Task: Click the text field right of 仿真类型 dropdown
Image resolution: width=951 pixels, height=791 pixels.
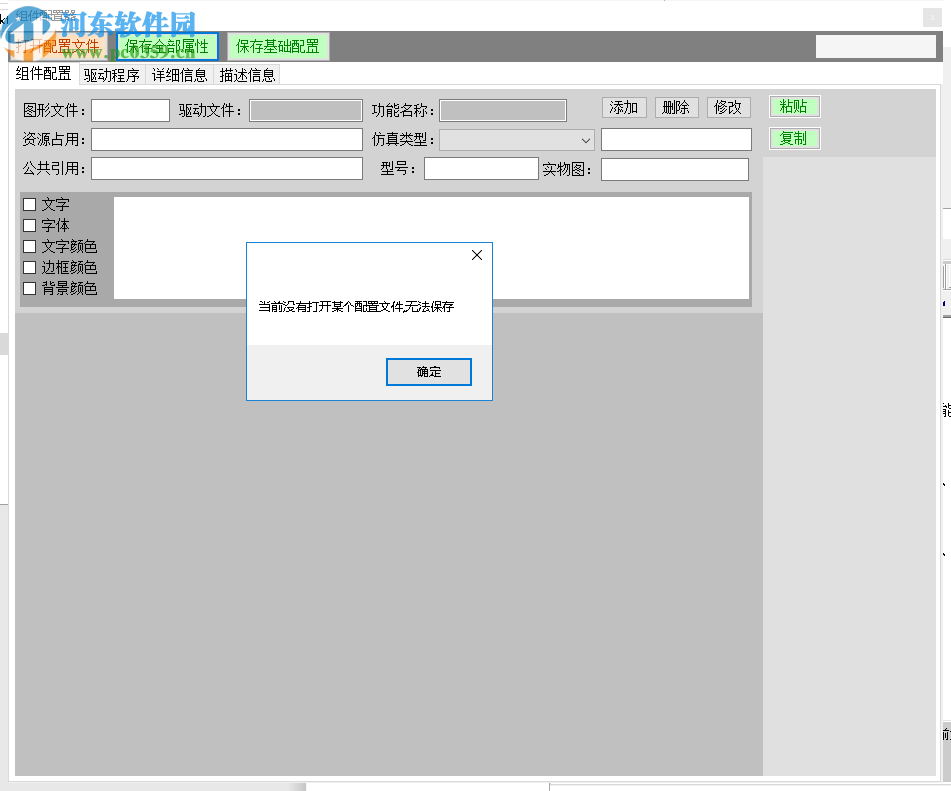Action: pyautogui.click(x=676, y=140)
